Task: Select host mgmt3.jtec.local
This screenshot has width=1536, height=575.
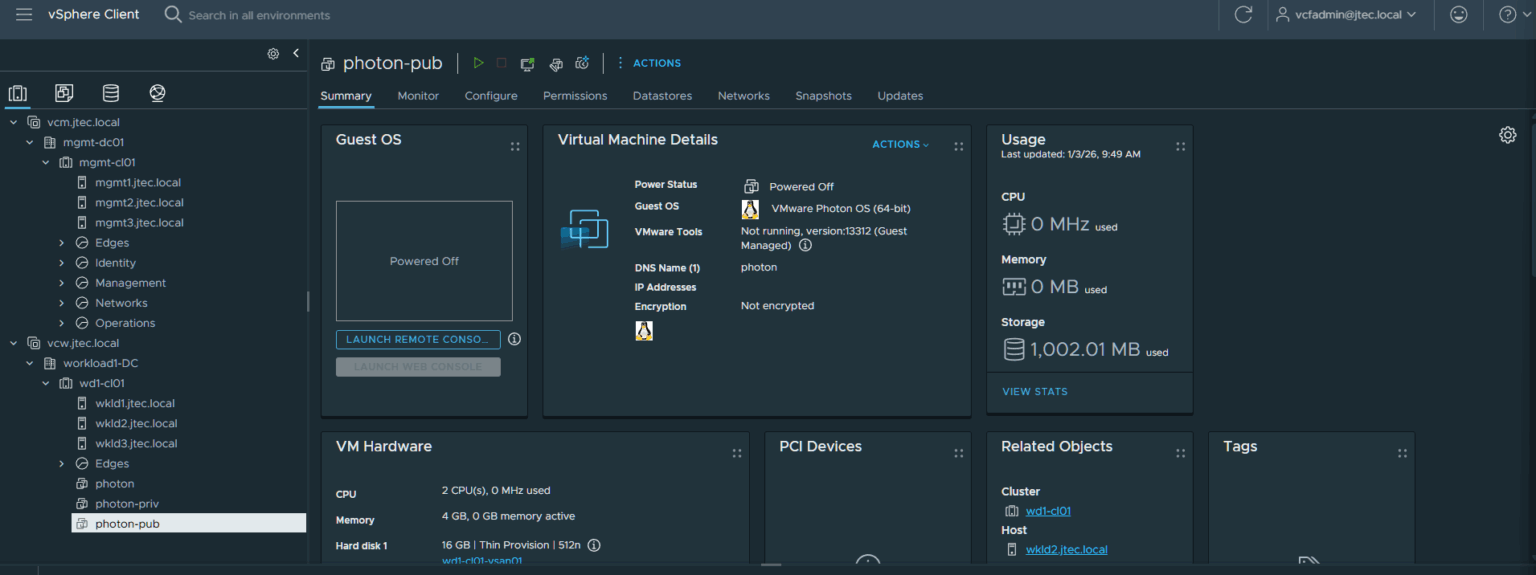Action: click(x=139, y=223)
